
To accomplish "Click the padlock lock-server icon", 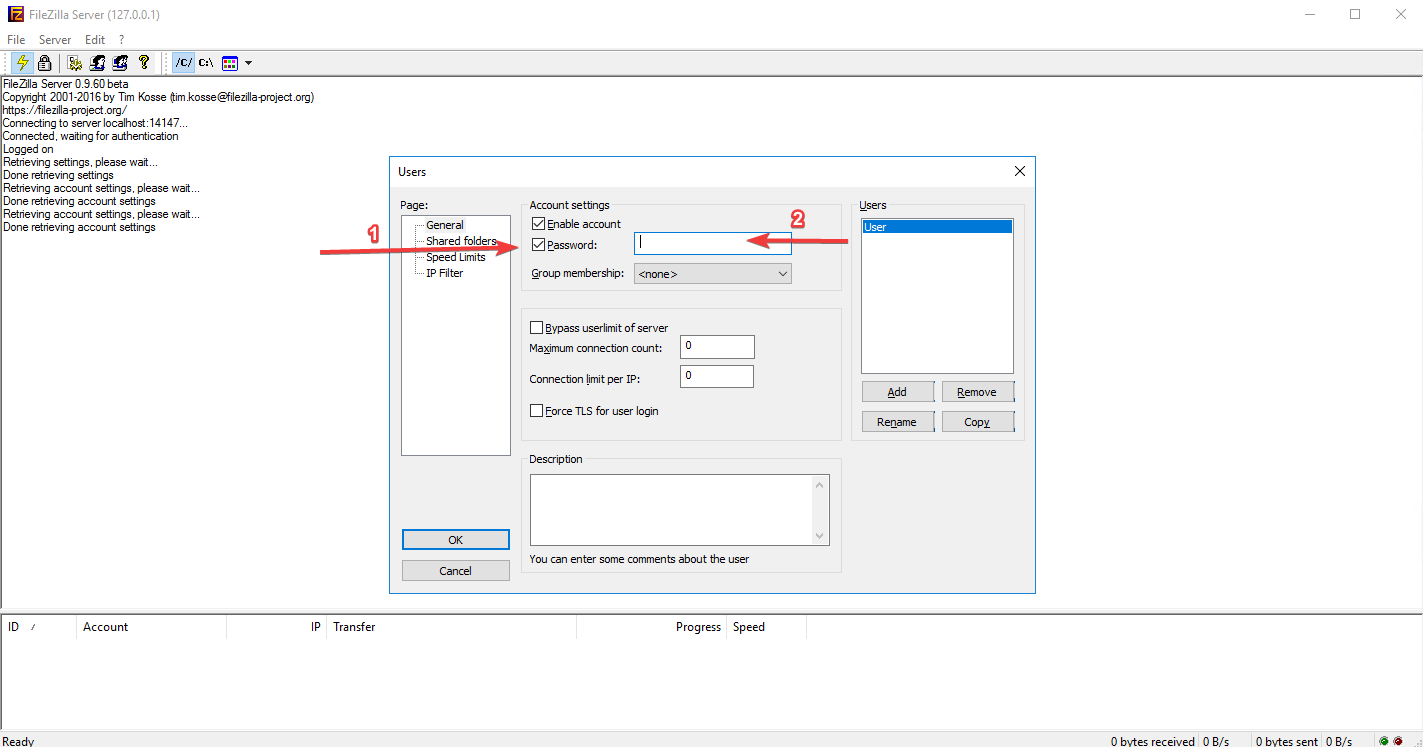I will (44, 62).
